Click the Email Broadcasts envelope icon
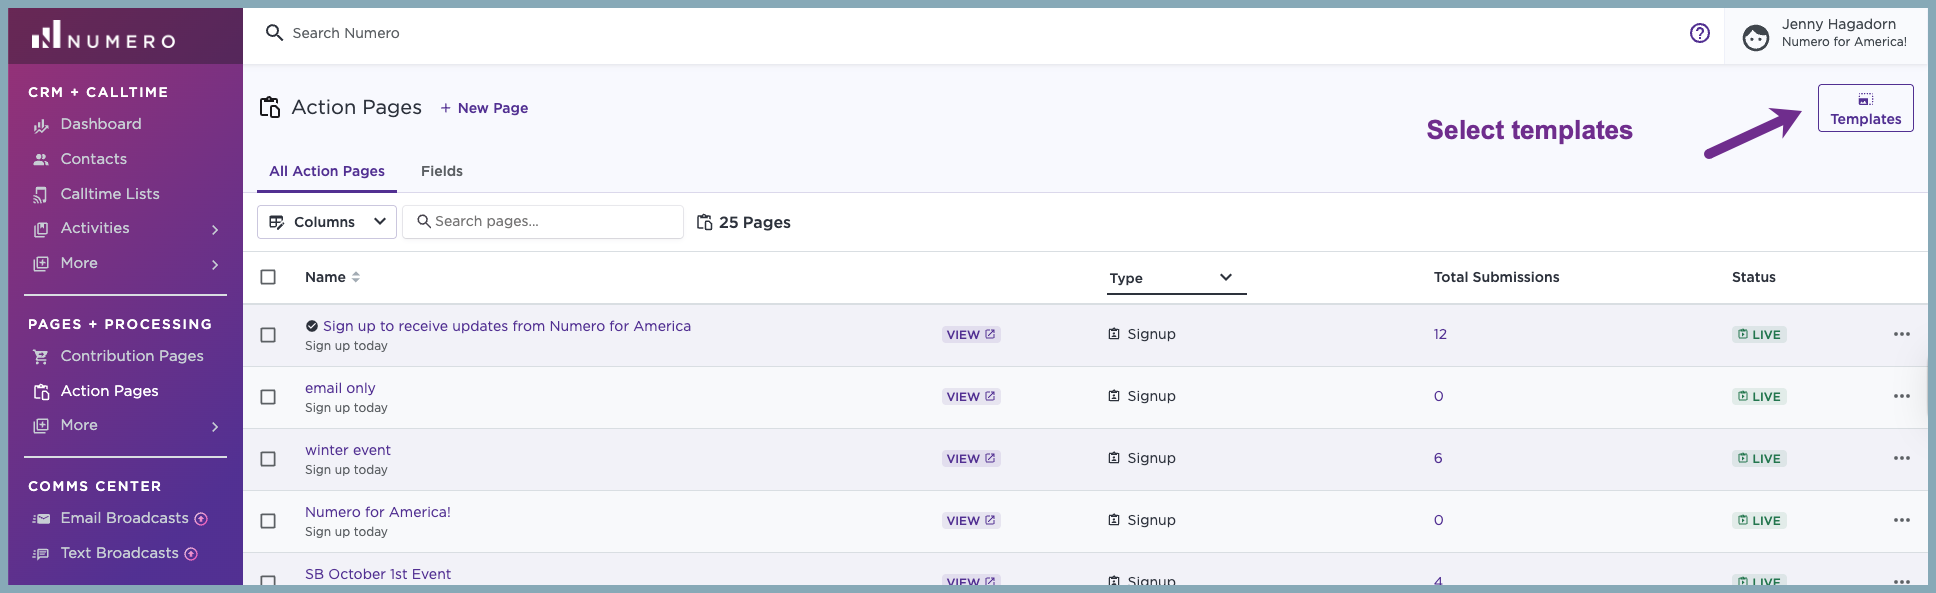 pyautogui.click(x=41, y=519)
